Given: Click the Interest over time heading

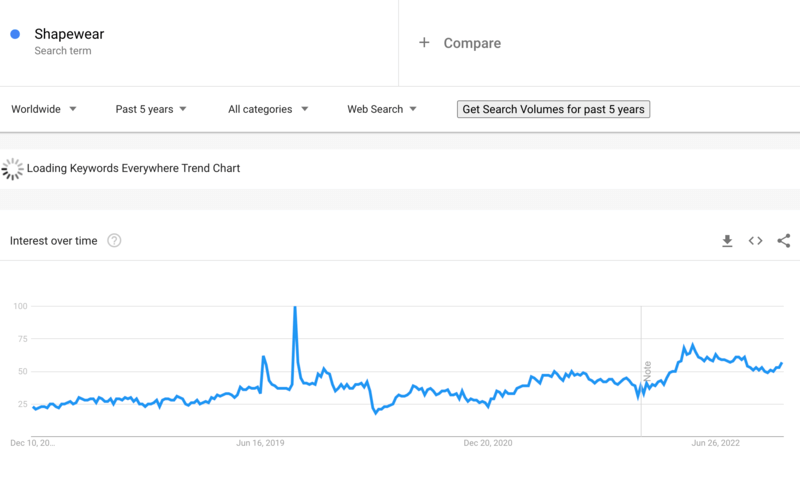Looking at the screenshot, I should [x=54, y=241].
